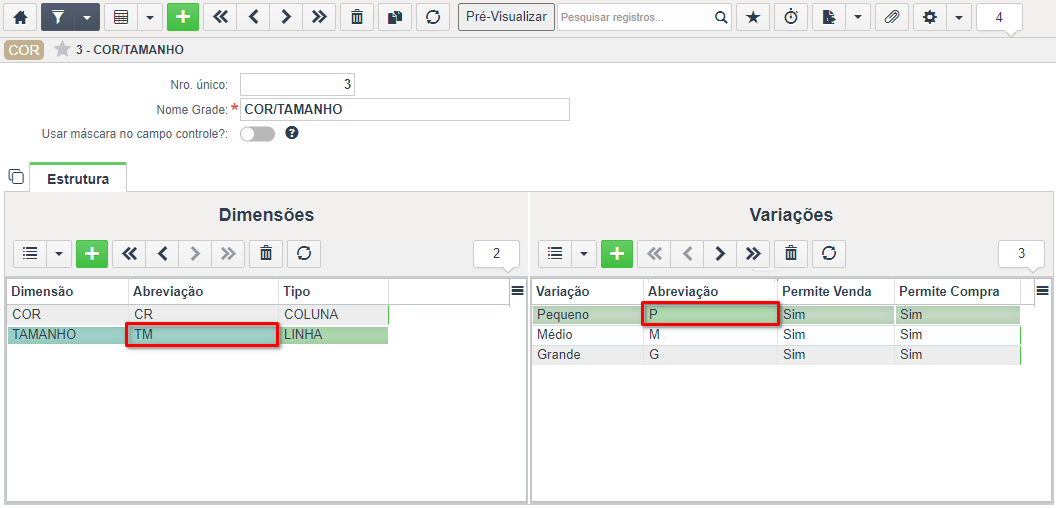Open the settings gear dropdown arrow
Viewport: 1056px width, 508px height.
tap(959, 18)
